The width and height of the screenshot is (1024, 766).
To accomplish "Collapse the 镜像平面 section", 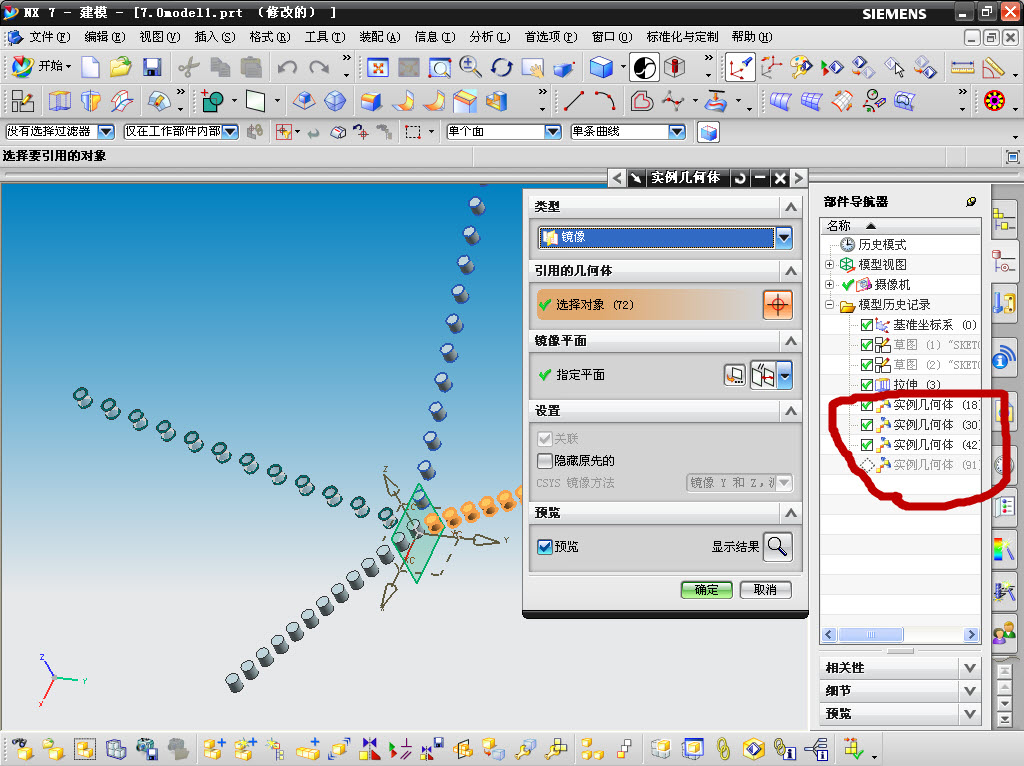I will click(790, 341).
